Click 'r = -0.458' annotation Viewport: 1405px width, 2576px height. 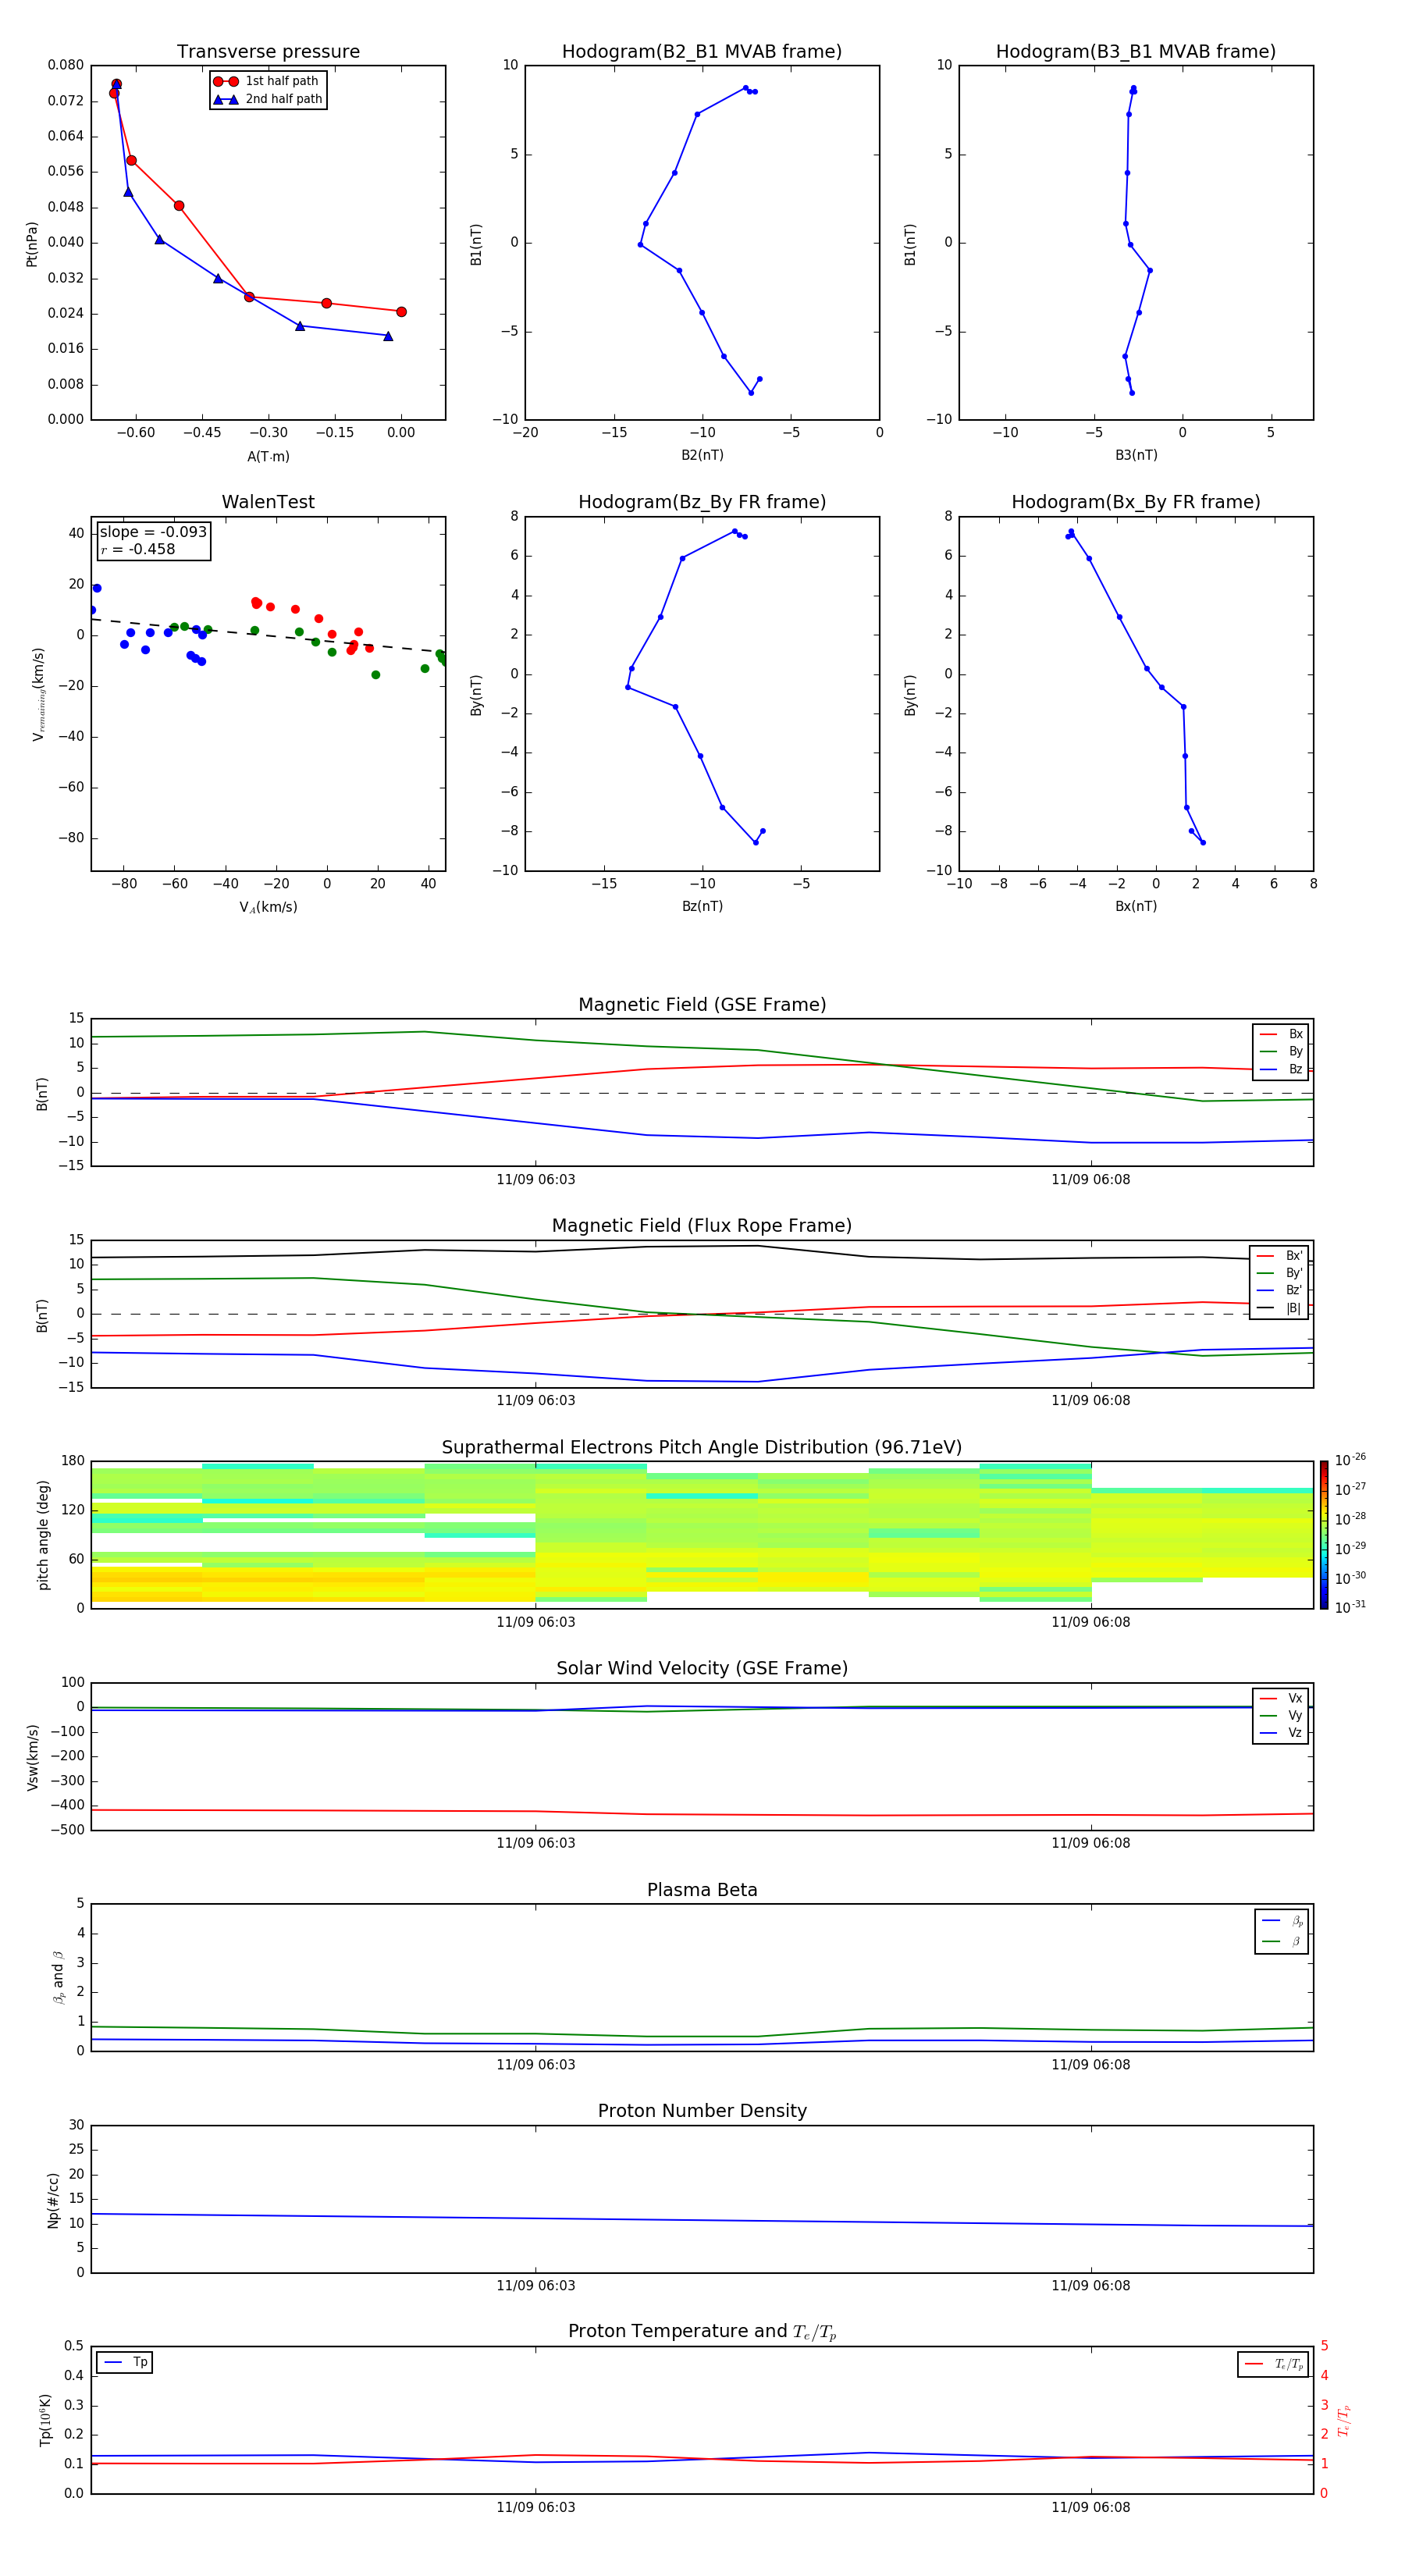pyautogui.click(x=138, y=549)
